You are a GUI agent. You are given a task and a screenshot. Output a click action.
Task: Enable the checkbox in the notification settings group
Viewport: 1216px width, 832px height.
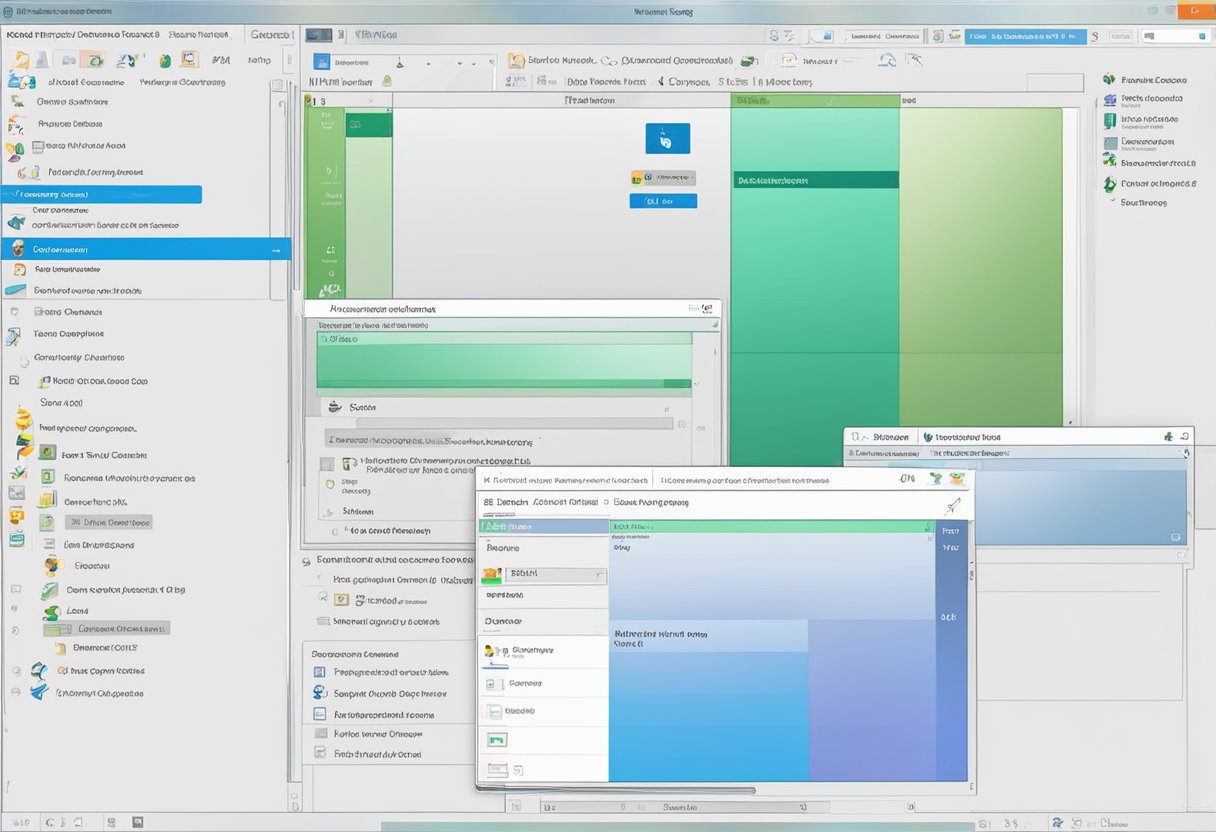(x=325, y=462)
